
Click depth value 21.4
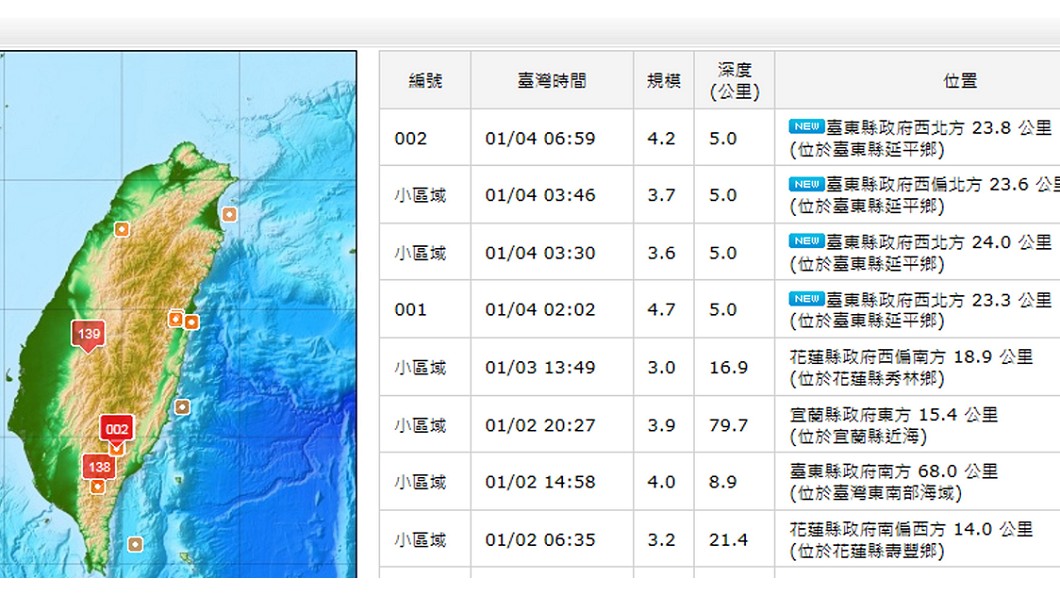[729, 541]
